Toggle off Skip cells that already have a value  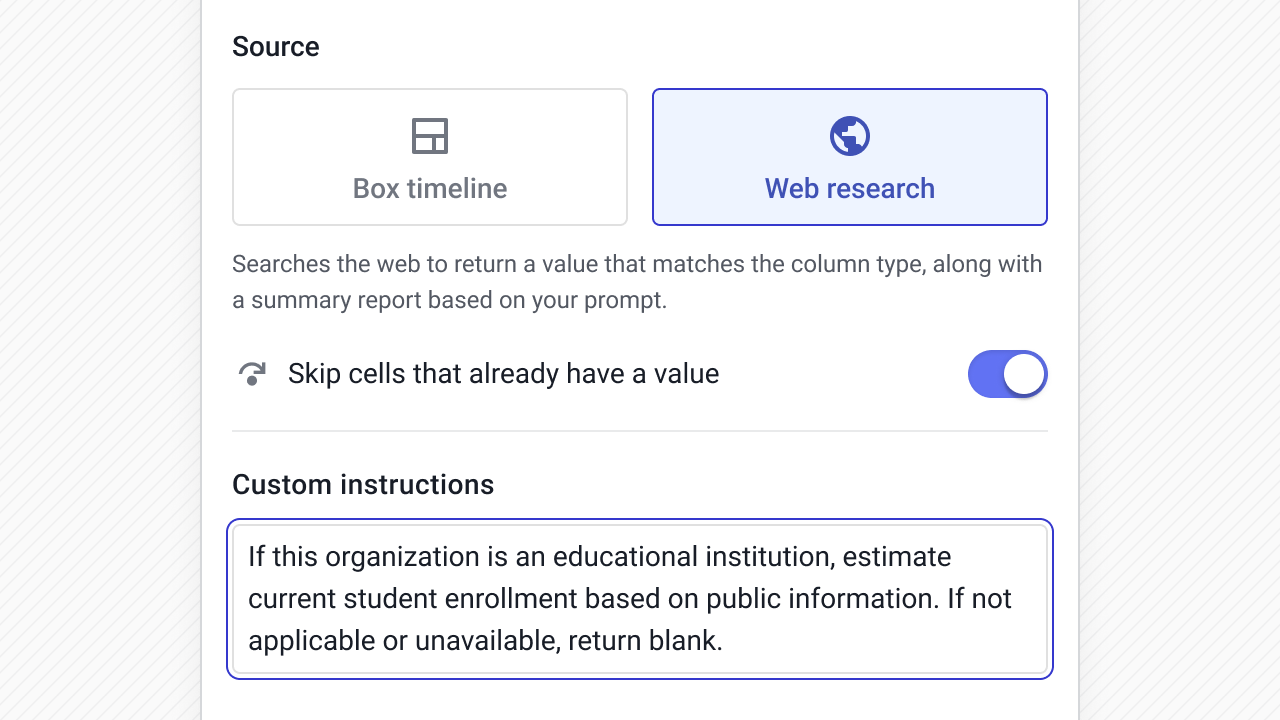pyautogui.click(x=1007, y=374)
